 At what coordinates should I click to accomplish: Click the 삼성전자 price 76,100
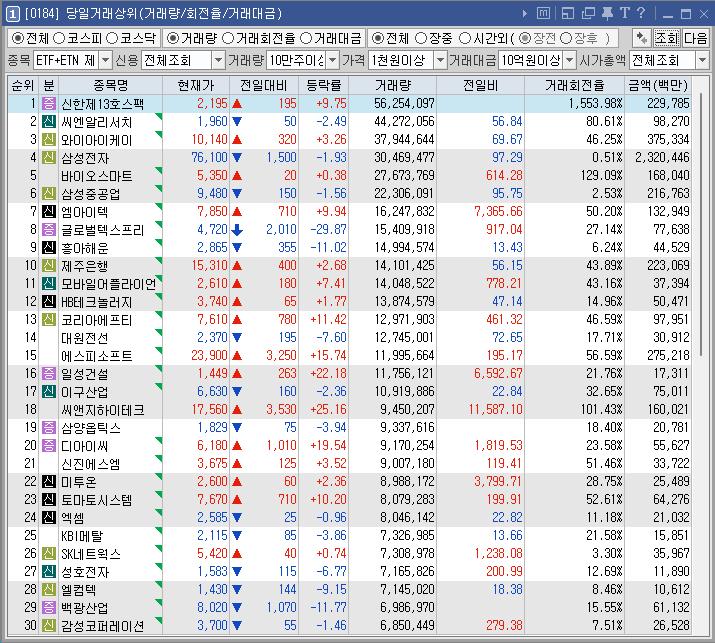tap(209, 158)
